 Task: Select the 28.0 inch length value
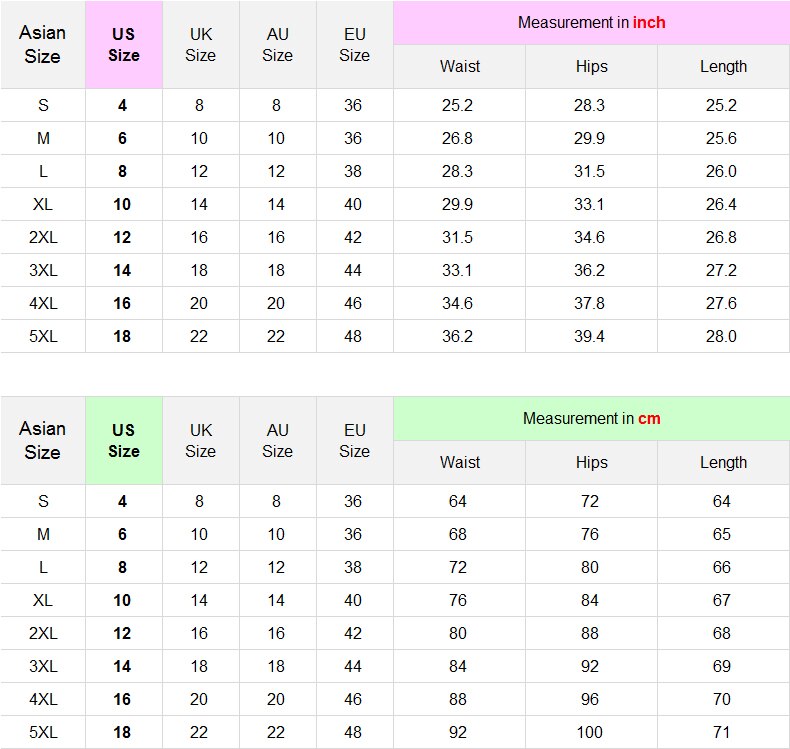pyautogui.click(x=721, y=336)
